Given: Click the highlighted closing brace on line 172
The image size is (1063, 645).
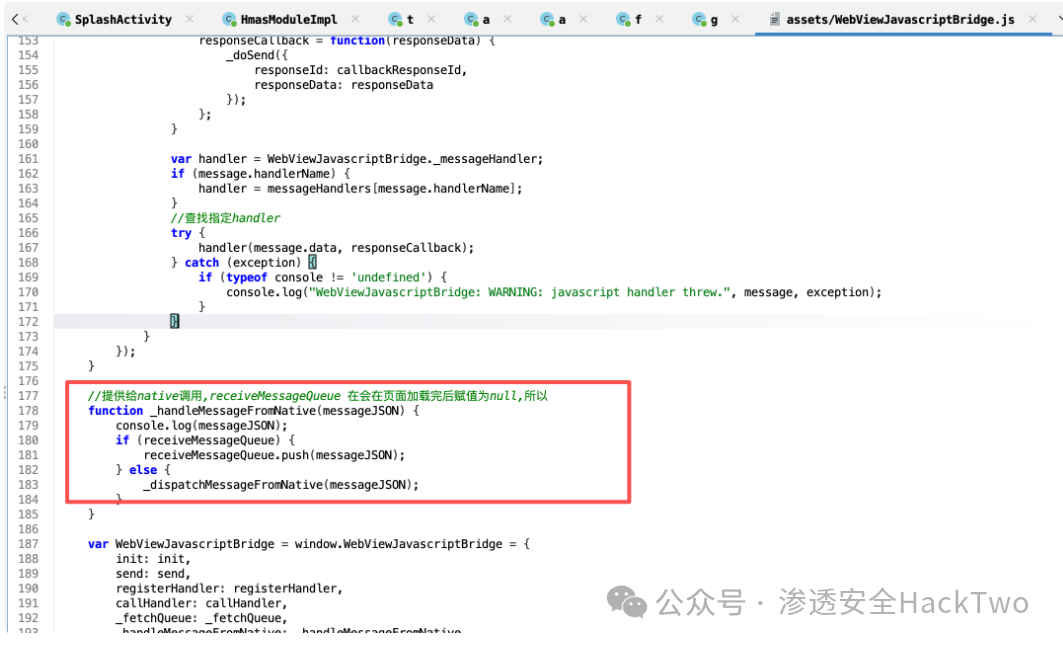Looking at the screenshot, I should [x=174, y=321].
